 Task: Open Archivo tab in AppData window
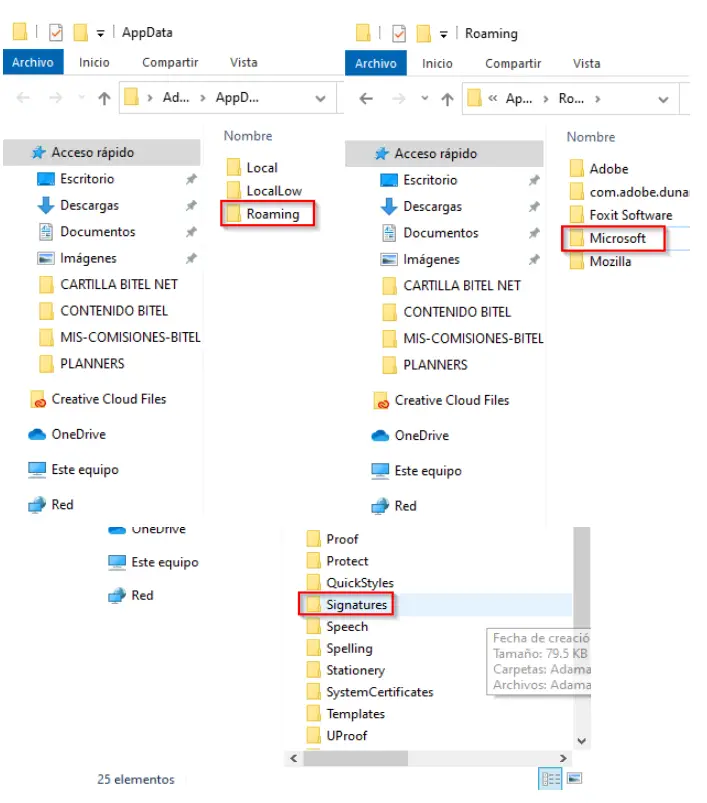click(33, 62)
